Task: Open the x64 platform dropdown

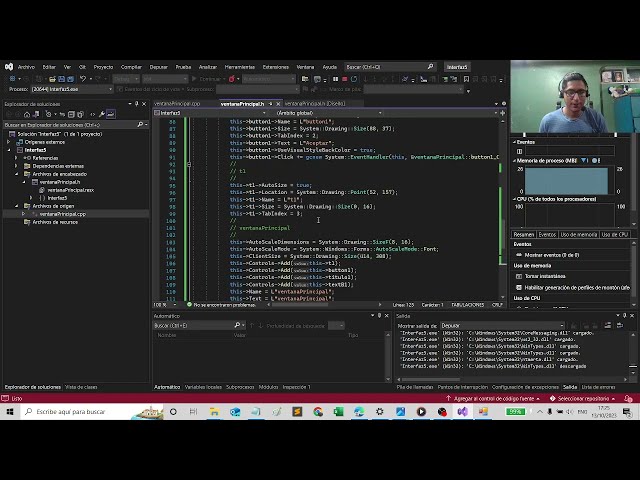Action: click(x=165, y=79)
